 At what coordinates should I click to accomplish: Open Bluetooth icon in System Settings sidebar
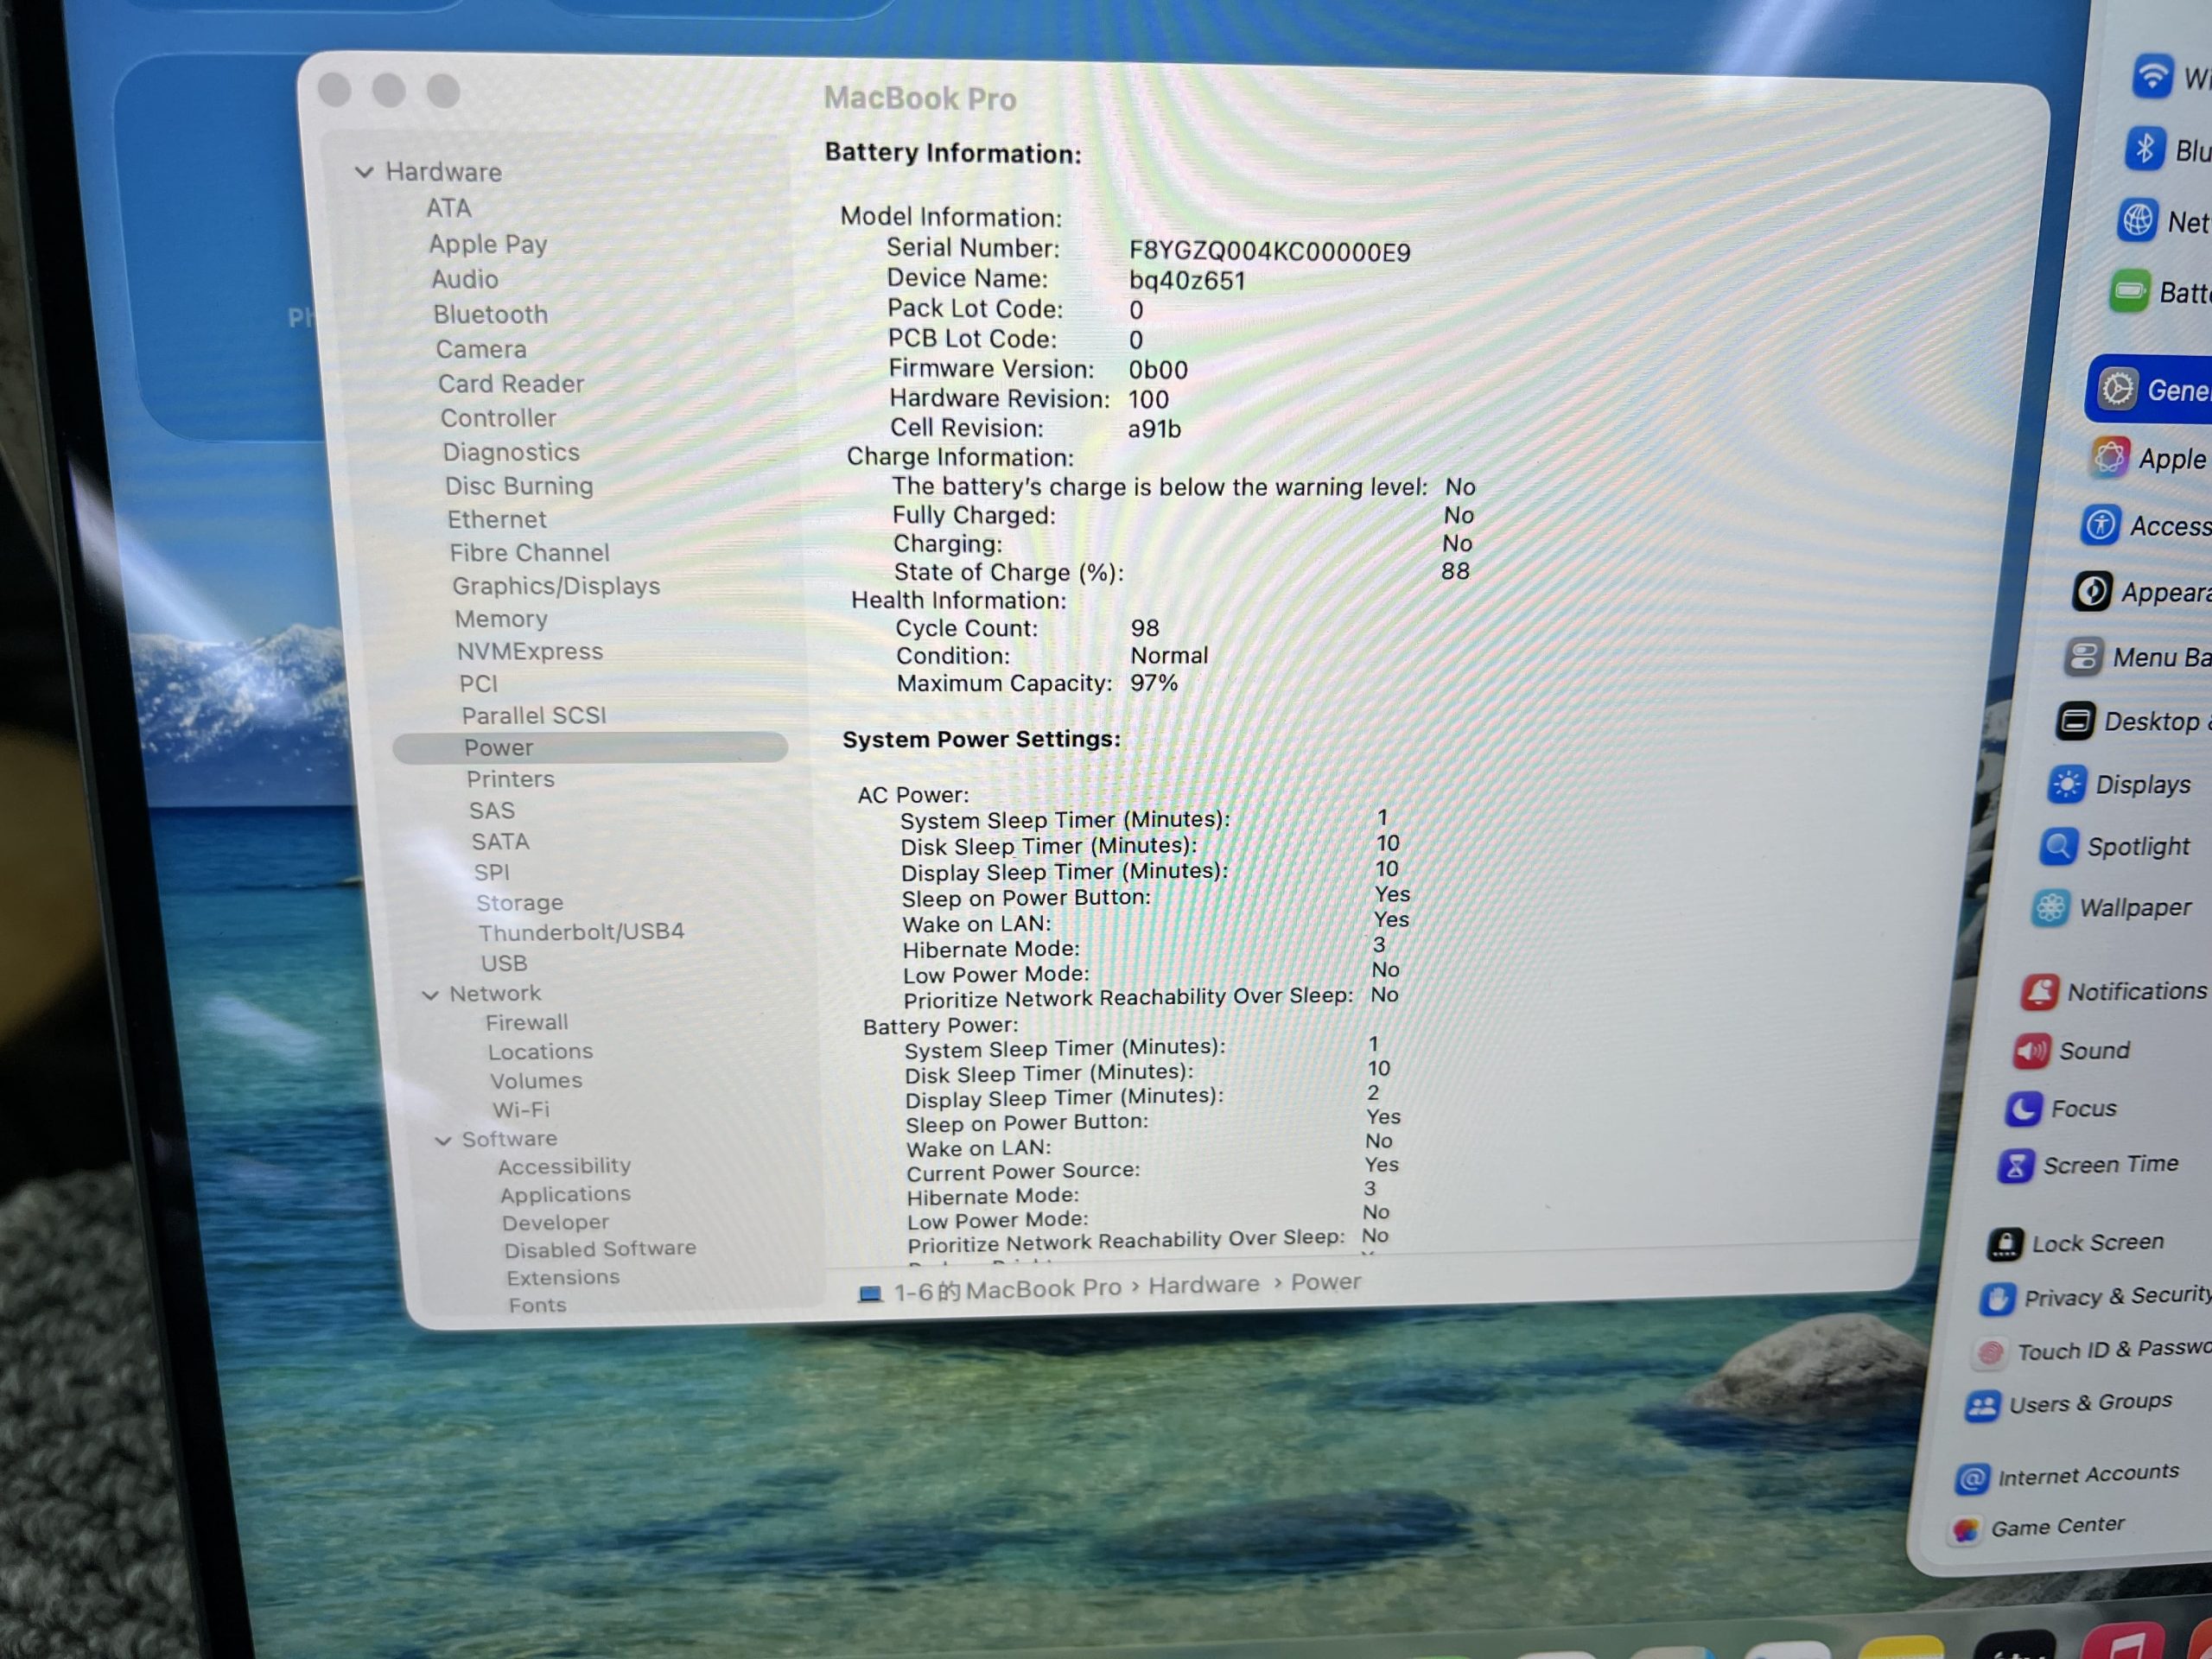click(x=2145, y=149)
